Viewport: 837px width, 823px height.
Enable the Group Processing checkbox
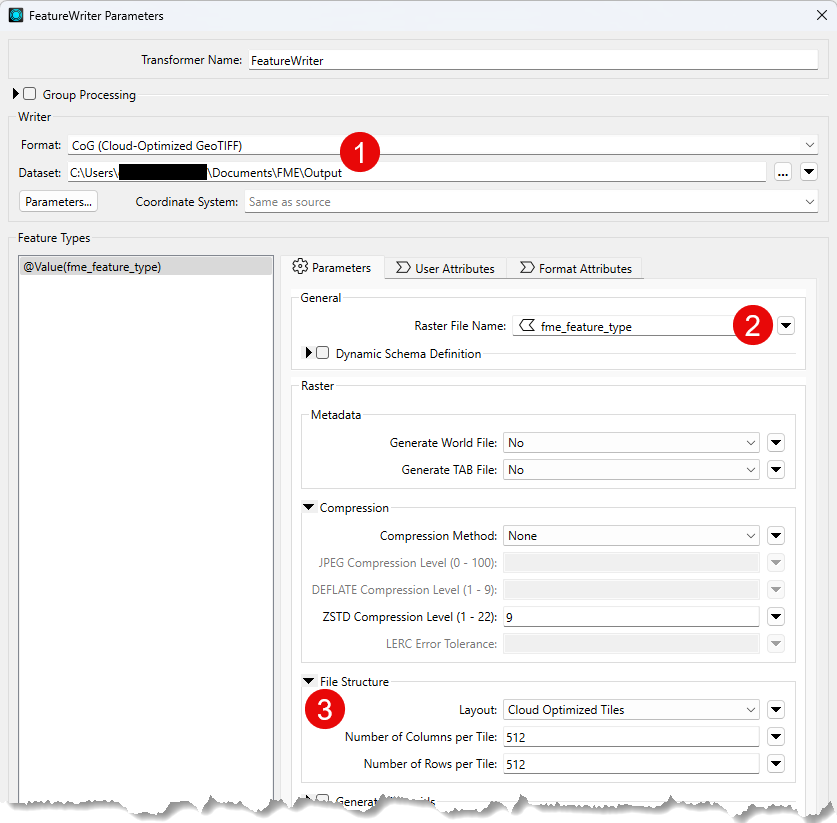point(30,95)
